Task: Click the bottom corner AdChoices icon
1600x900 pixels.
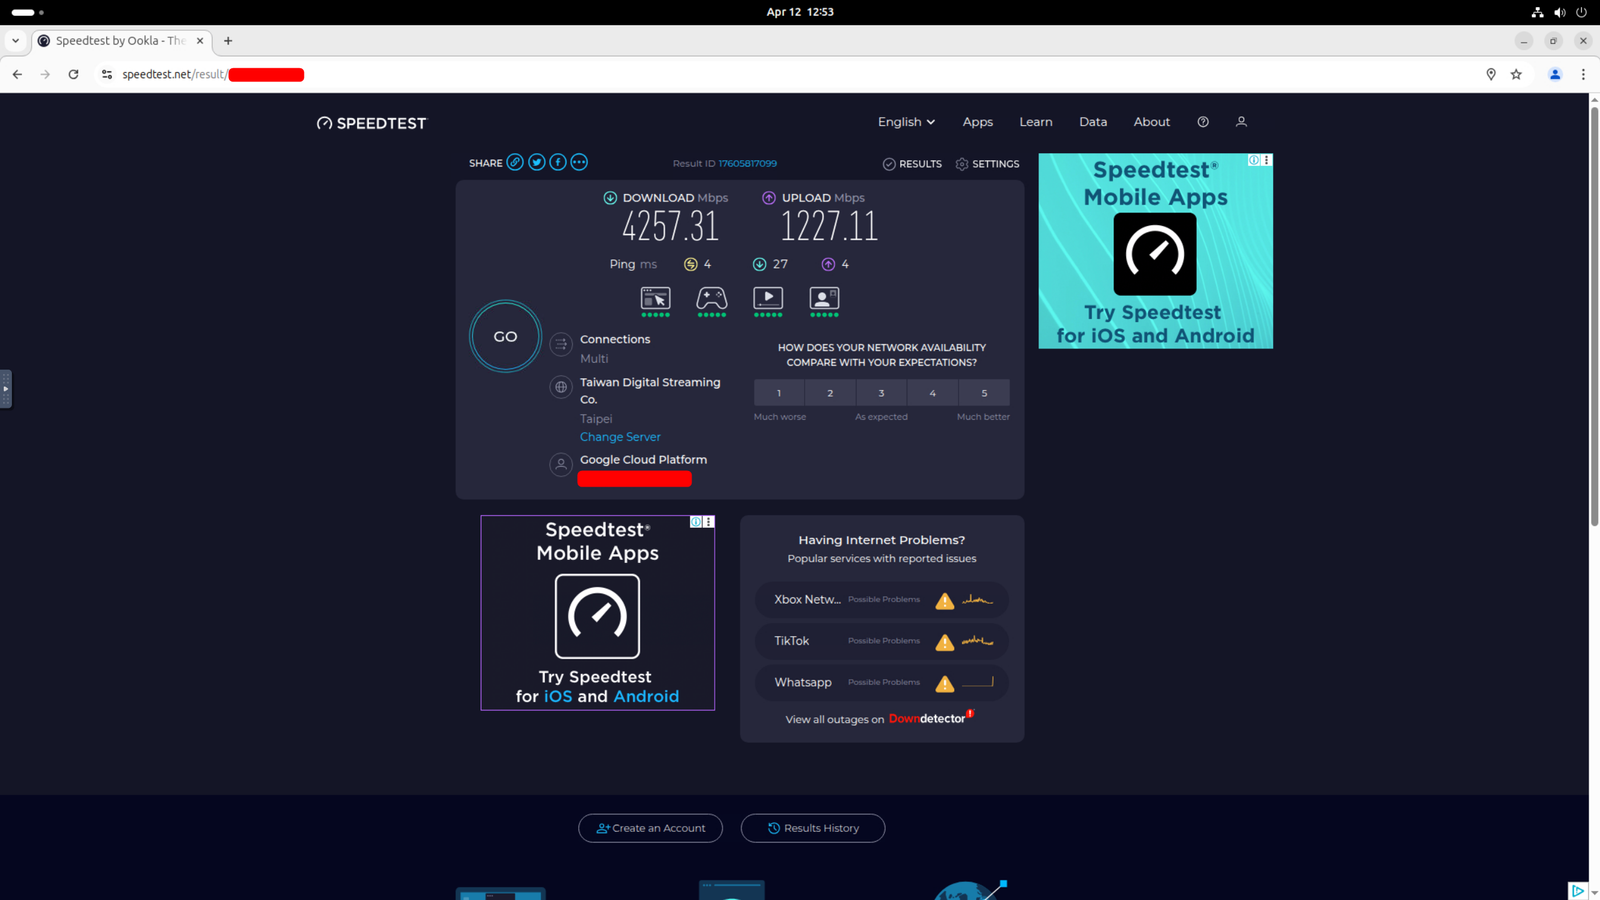Action: coord(1578,891)
